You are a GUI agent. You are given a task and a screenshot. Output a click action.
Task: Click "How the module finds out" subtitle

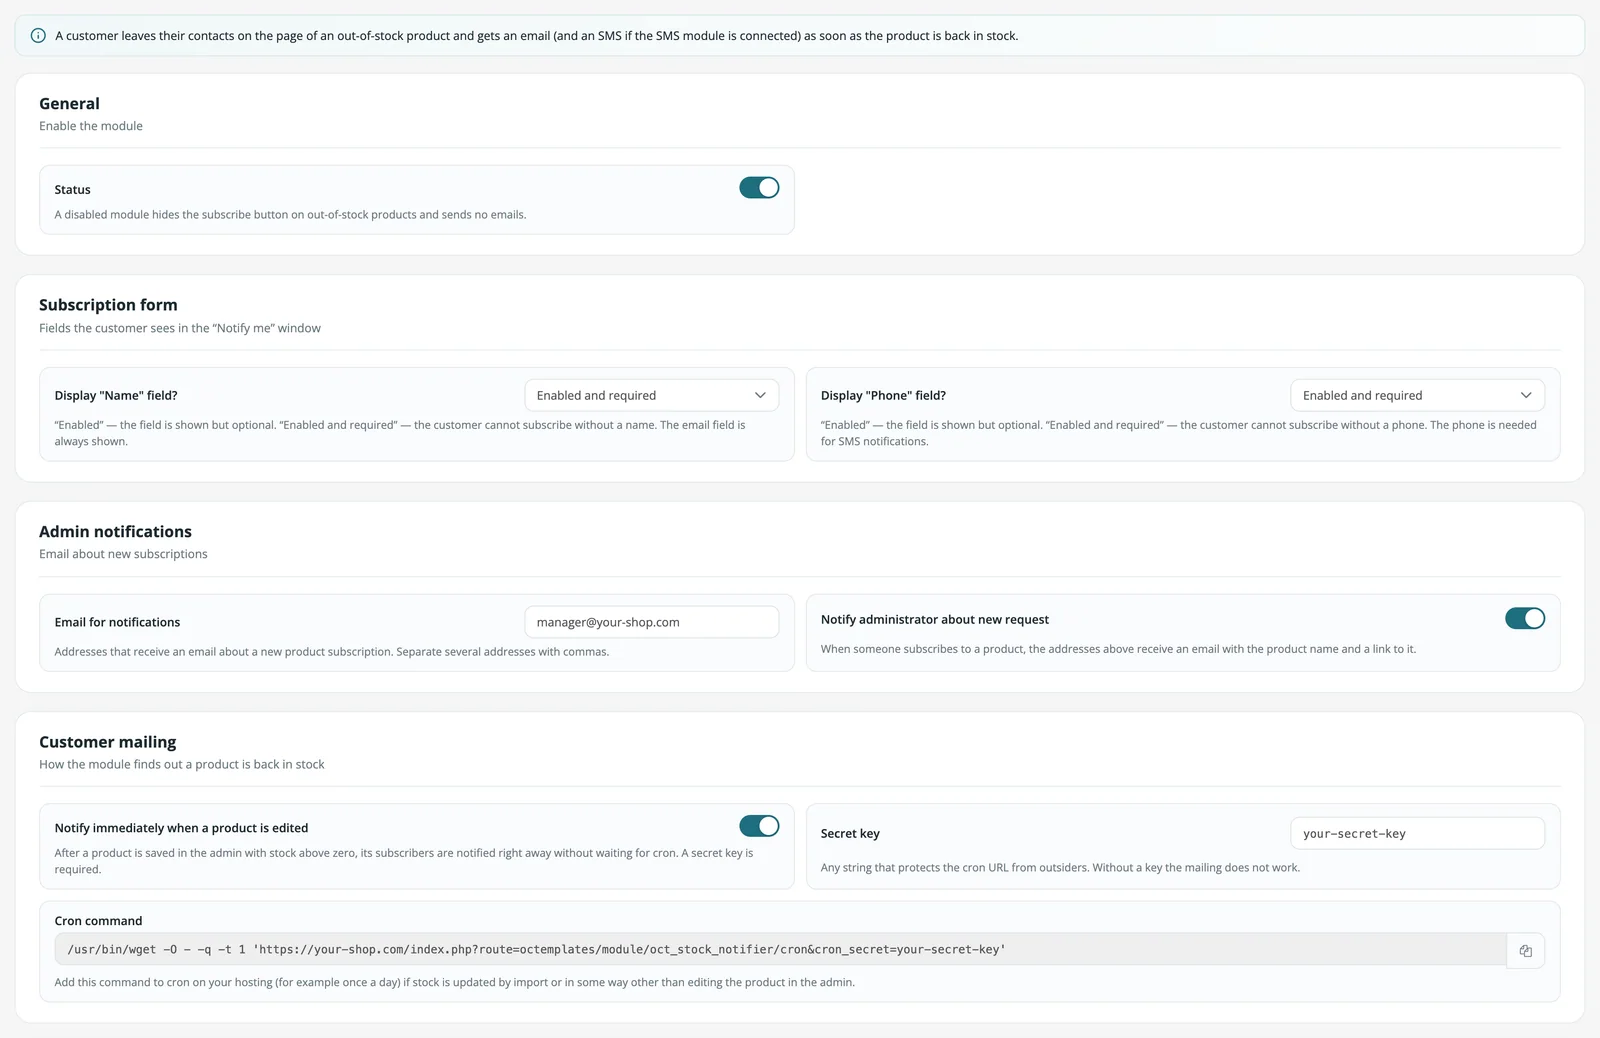tap(182, 764)
